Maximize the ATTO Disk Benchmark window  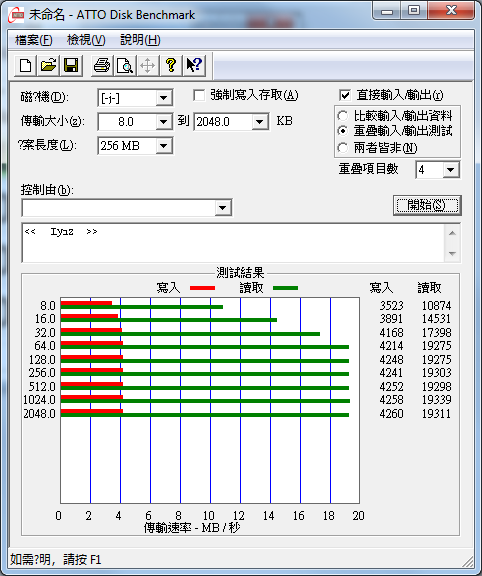(414, 10)
